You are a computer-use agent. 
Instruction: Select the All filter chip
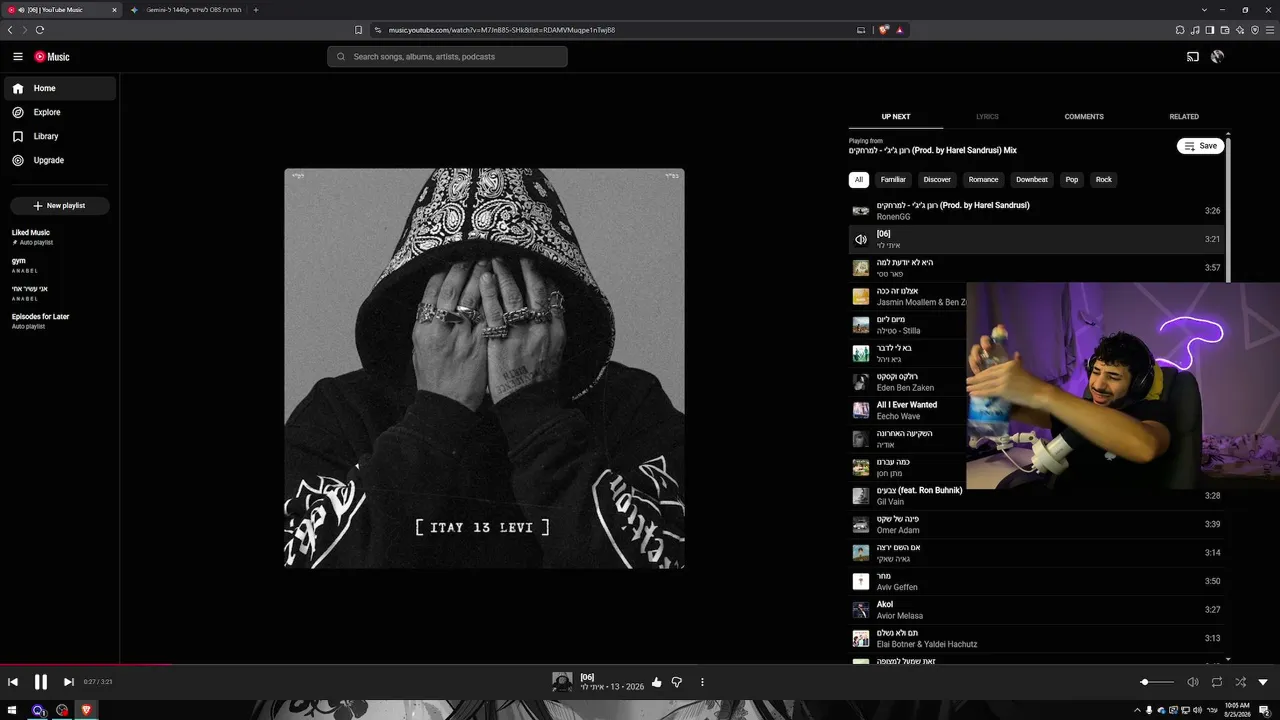(858, 180)
